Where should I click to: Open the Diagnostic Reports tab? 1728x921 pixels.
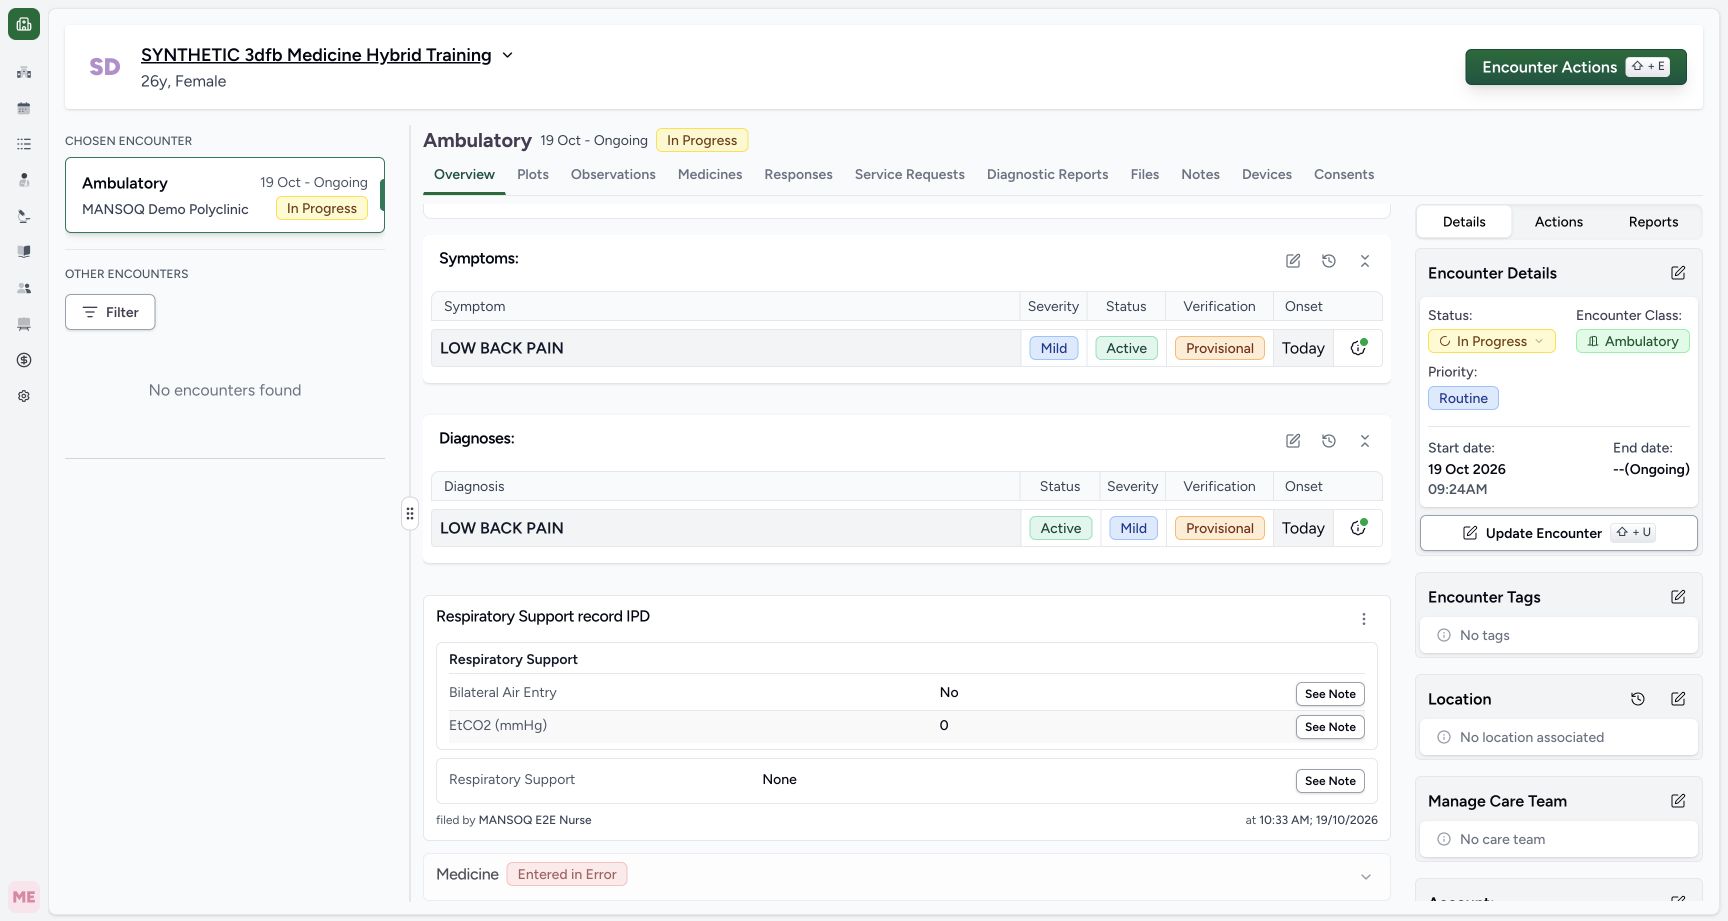pos(1047,174)
